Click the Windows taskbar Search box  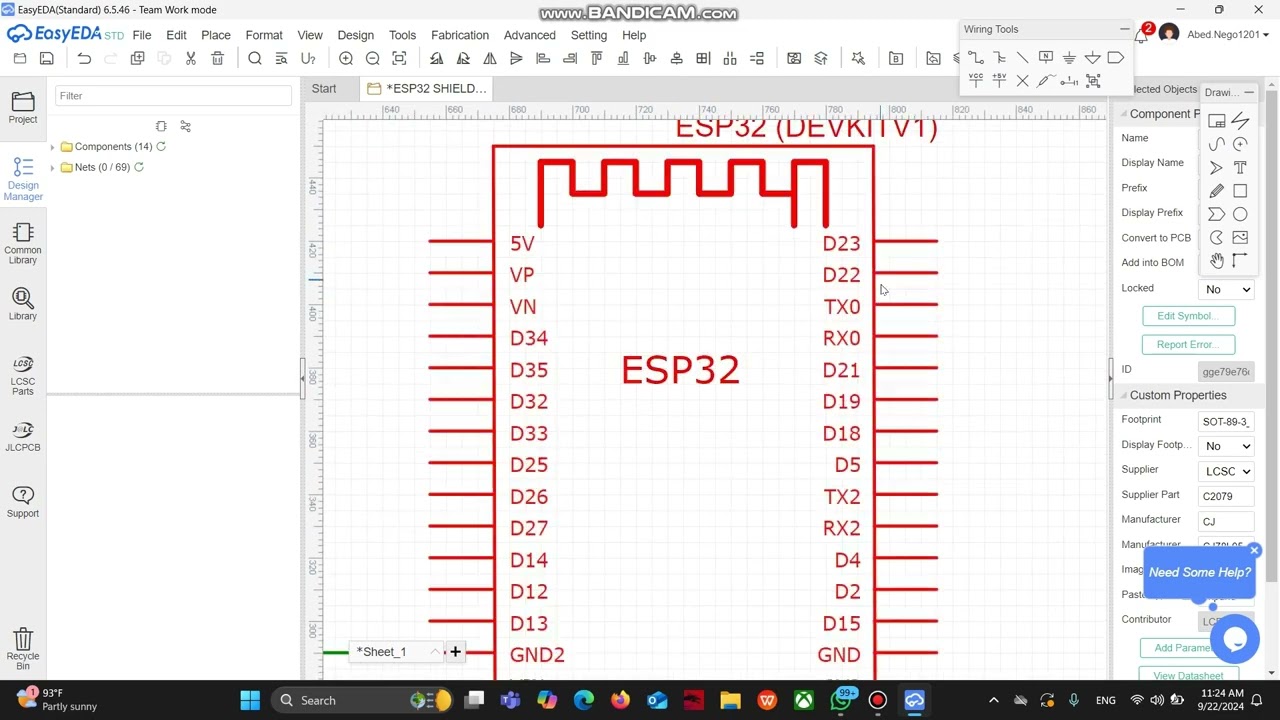[x=362, y=700]
